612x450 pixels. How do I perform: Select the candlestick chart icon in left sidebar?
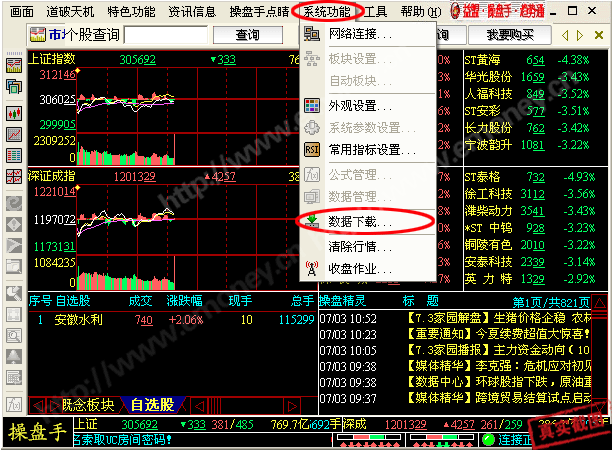pyautogui.click(x=14, y=110)
